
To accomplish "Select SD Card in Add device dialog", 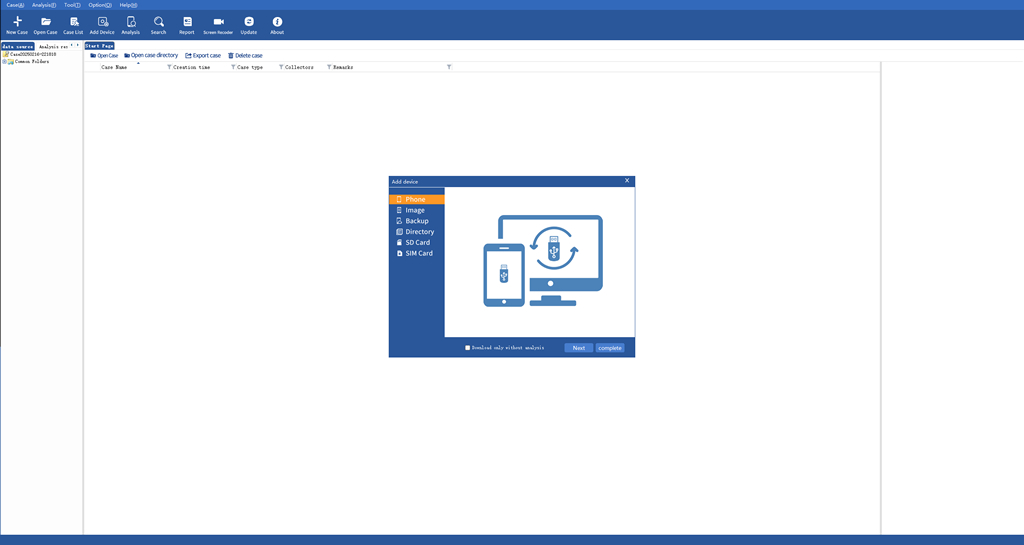I will pyautogui.click(x=417, y=242).
